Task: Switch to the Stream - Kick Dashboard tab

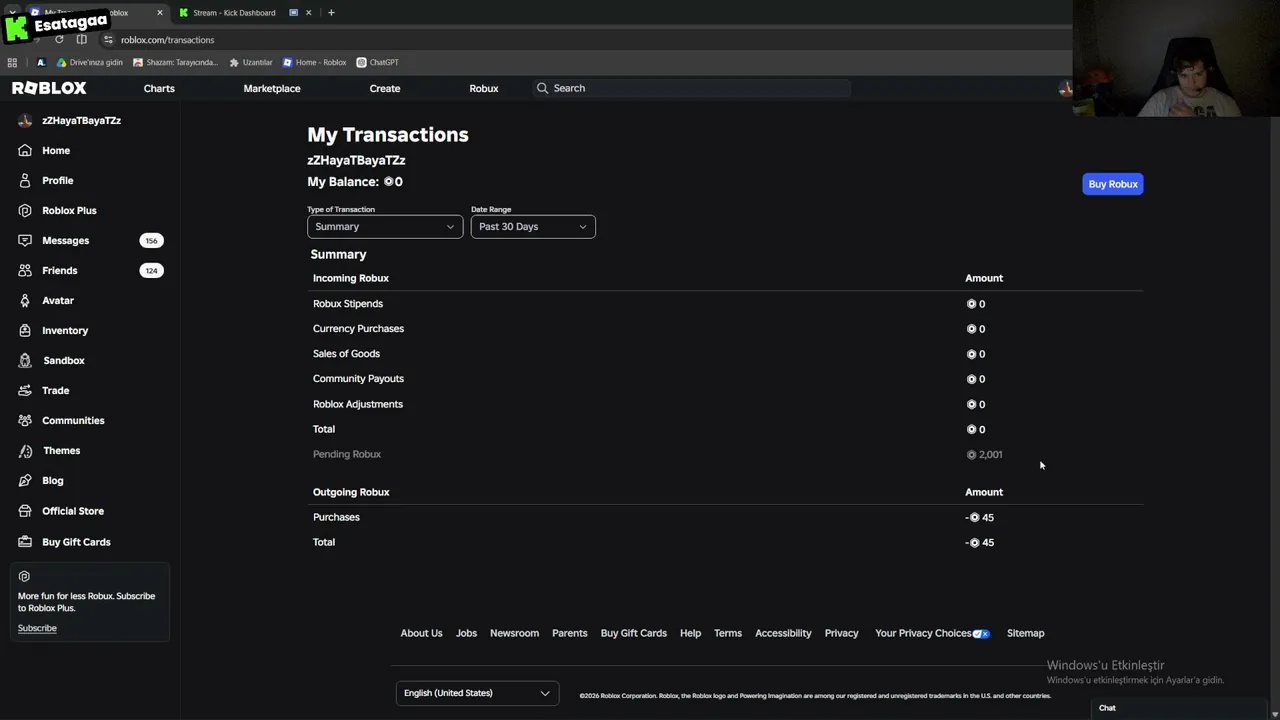Action: [x=233, y=13]
